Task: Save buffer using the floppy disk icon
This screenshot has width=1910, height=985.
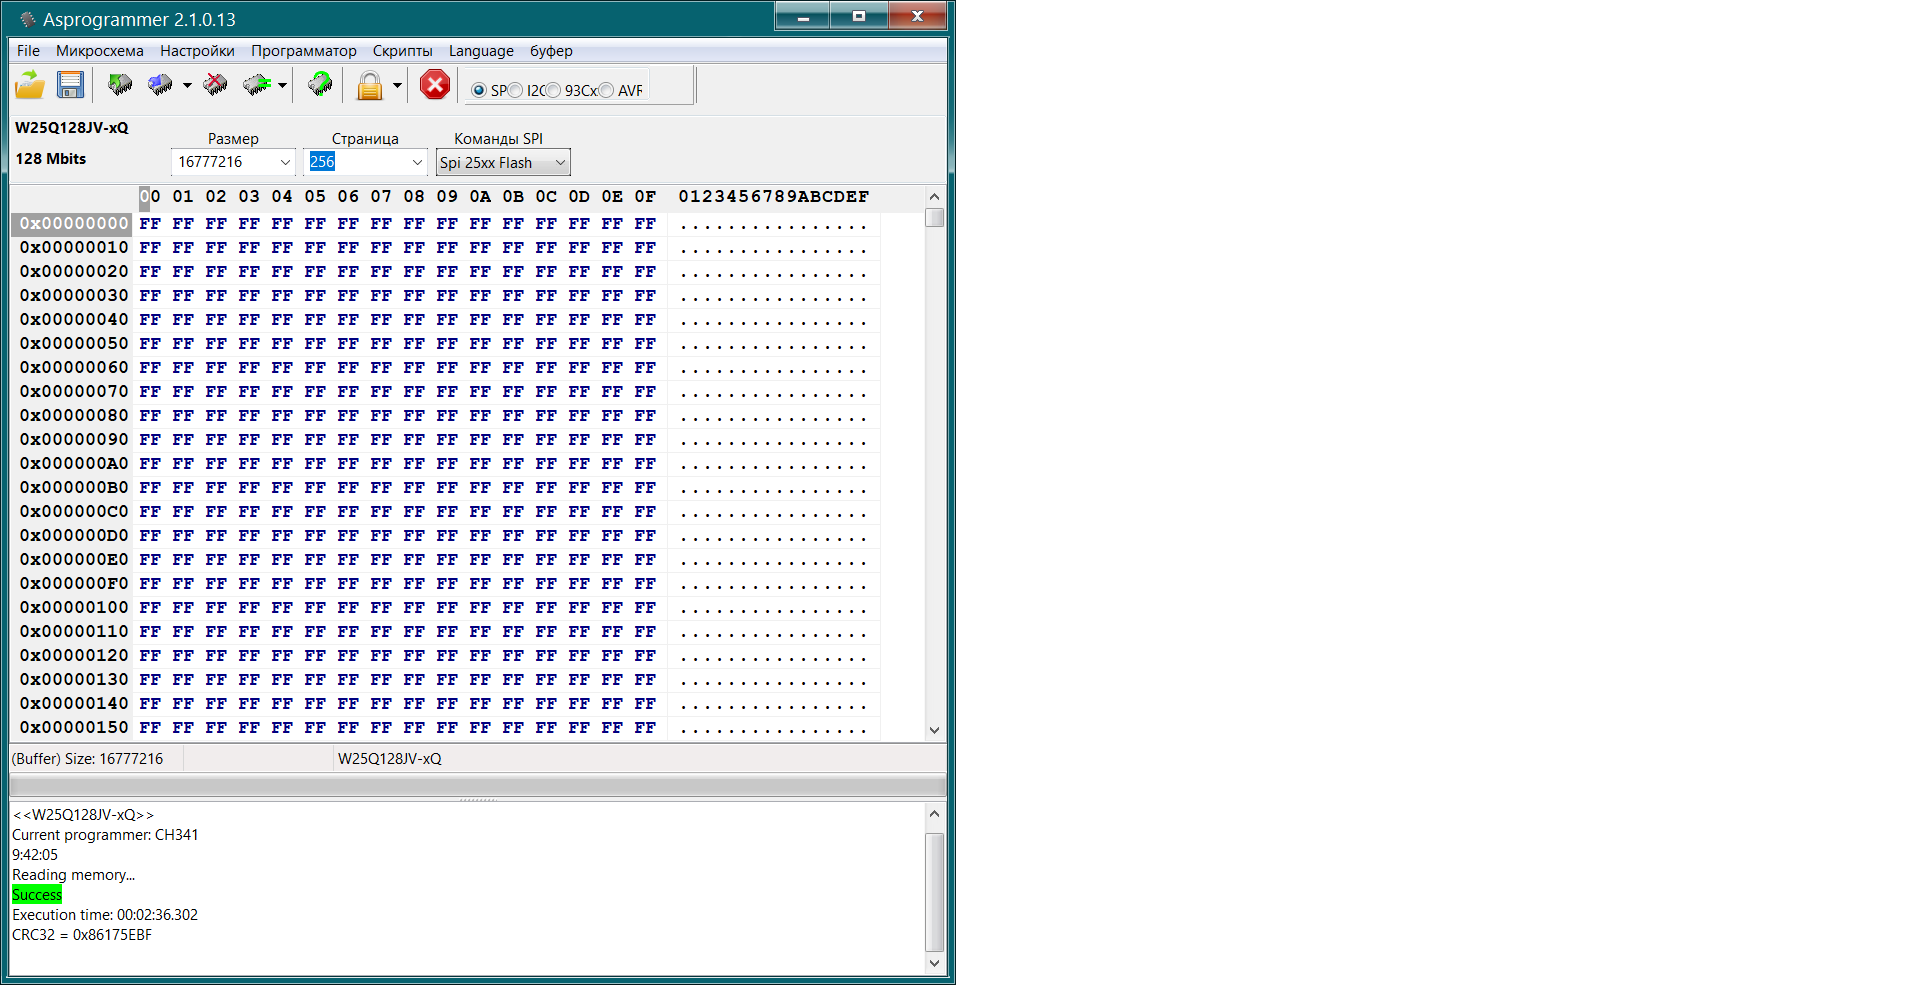Action: coord(70,85)
